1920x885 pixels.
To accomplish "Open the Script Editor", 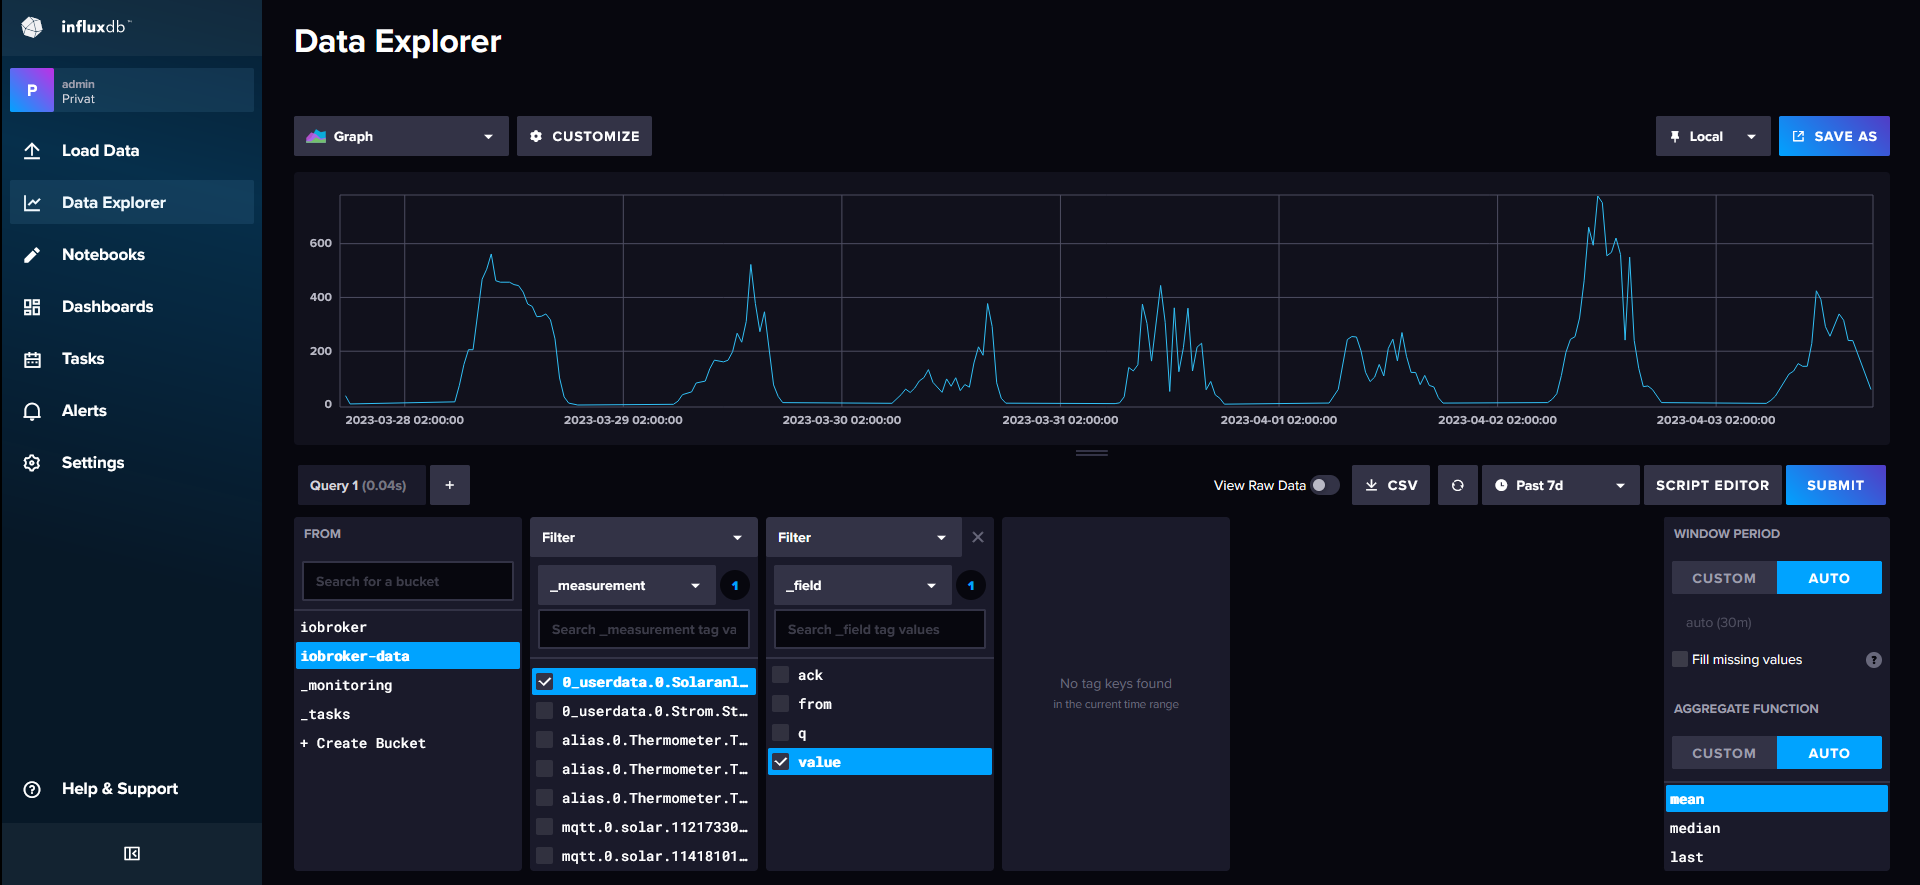I will click(x=1712, y=485).
